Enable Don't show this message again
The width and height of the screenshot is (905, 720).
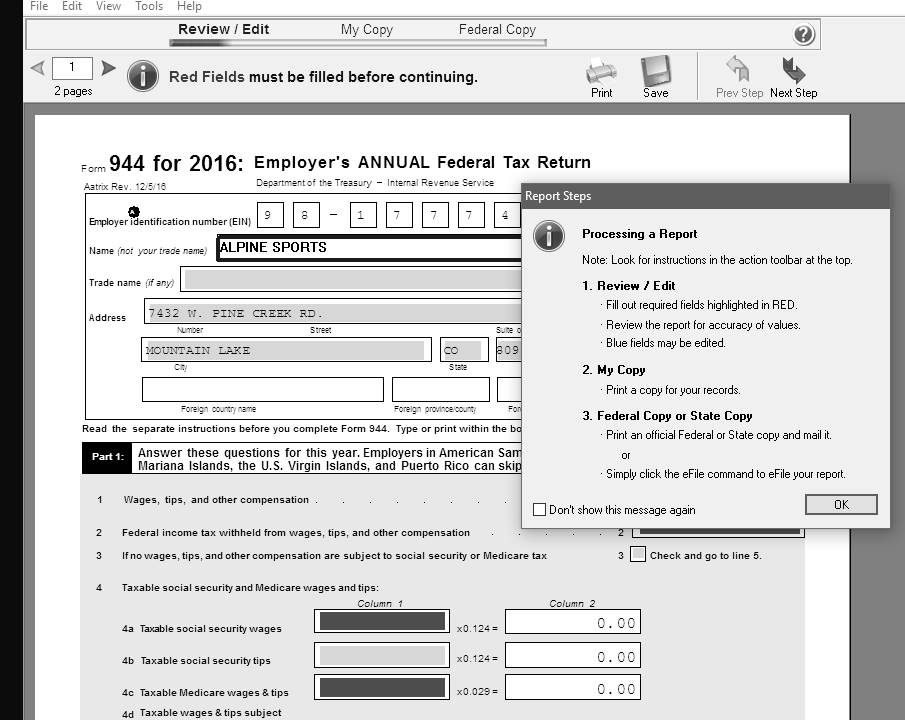point(540,510)
